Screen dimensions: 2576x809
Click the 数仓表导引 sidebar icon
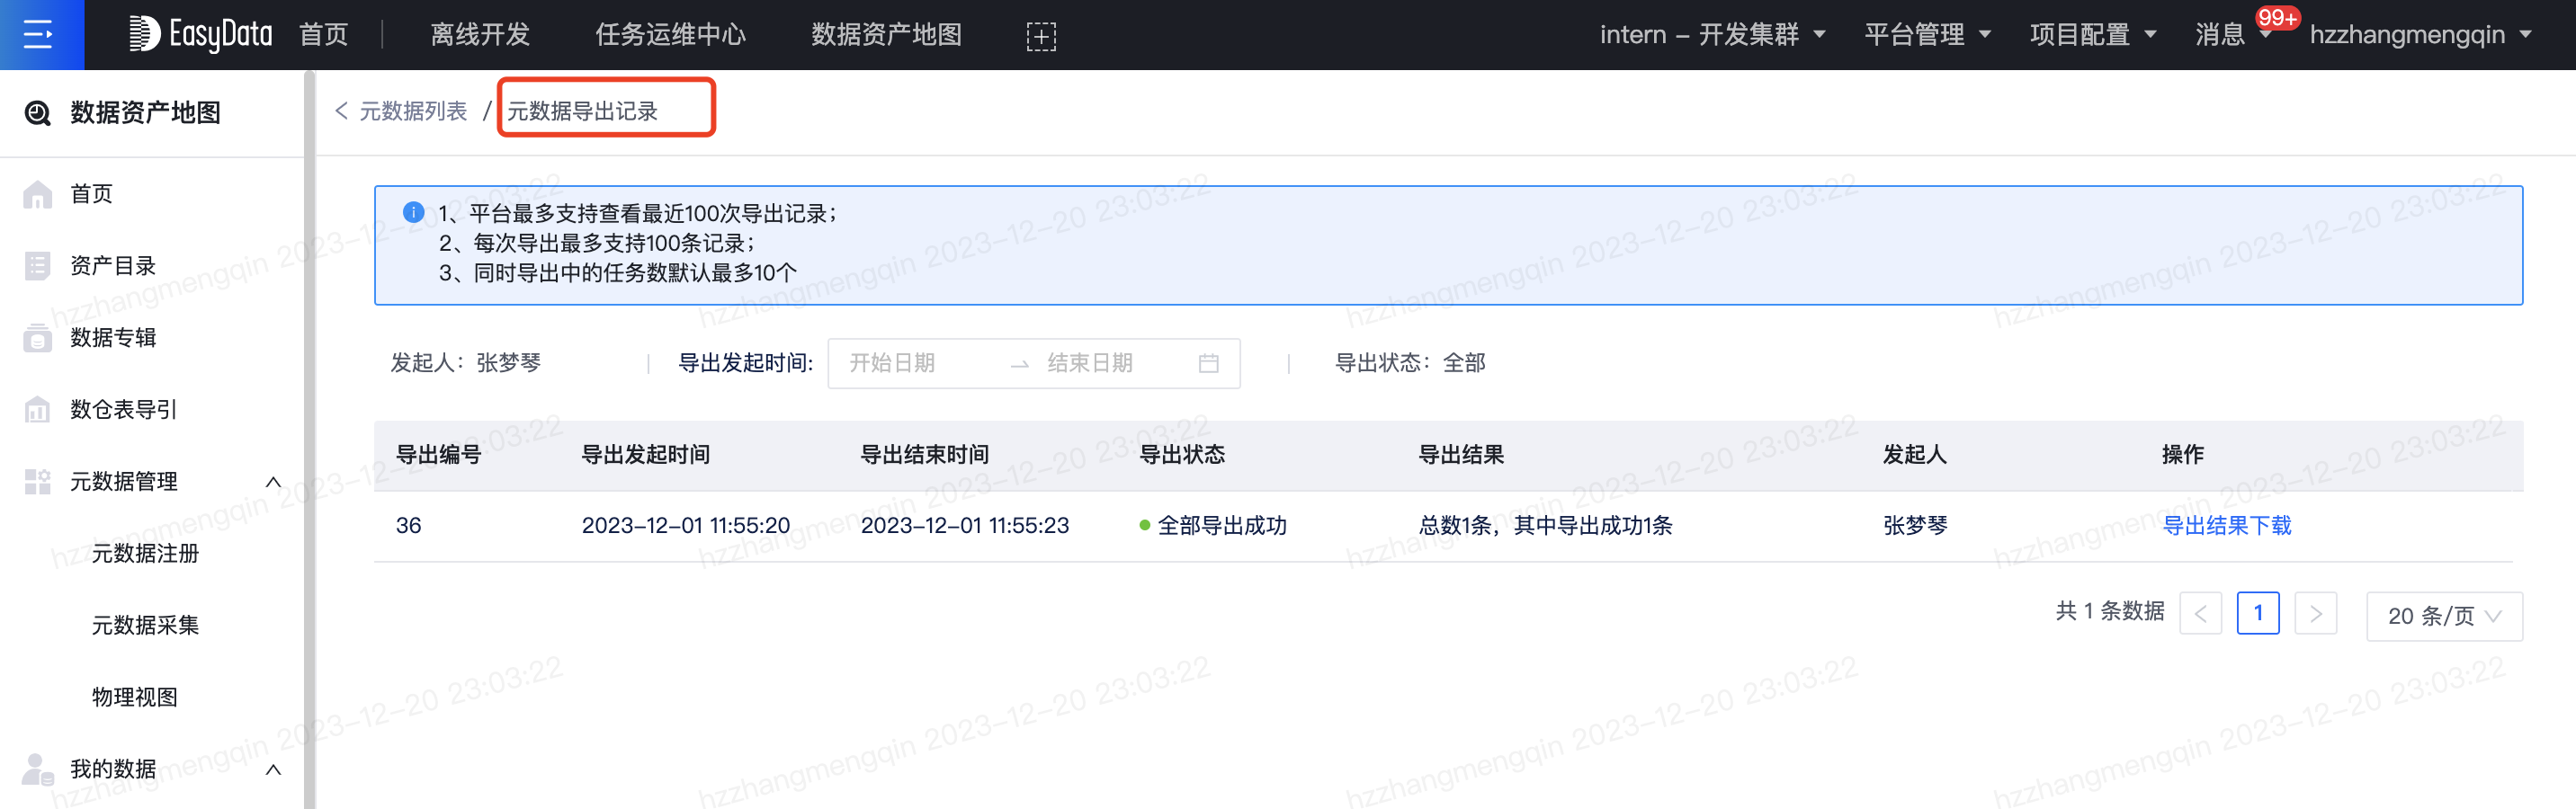pyautogui.click(x=37, y=410)
